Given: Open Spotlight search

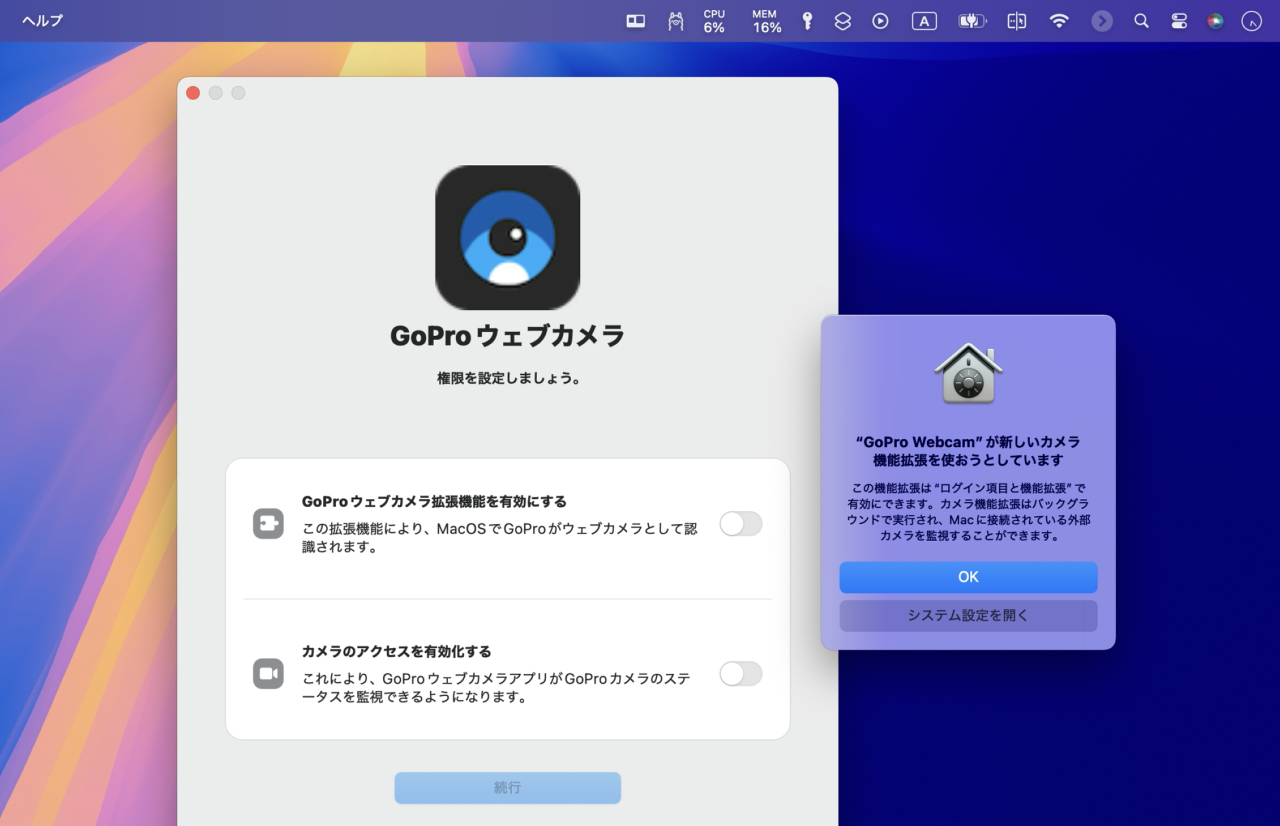Looking at the screenshot, I should tap(1141, 21).
